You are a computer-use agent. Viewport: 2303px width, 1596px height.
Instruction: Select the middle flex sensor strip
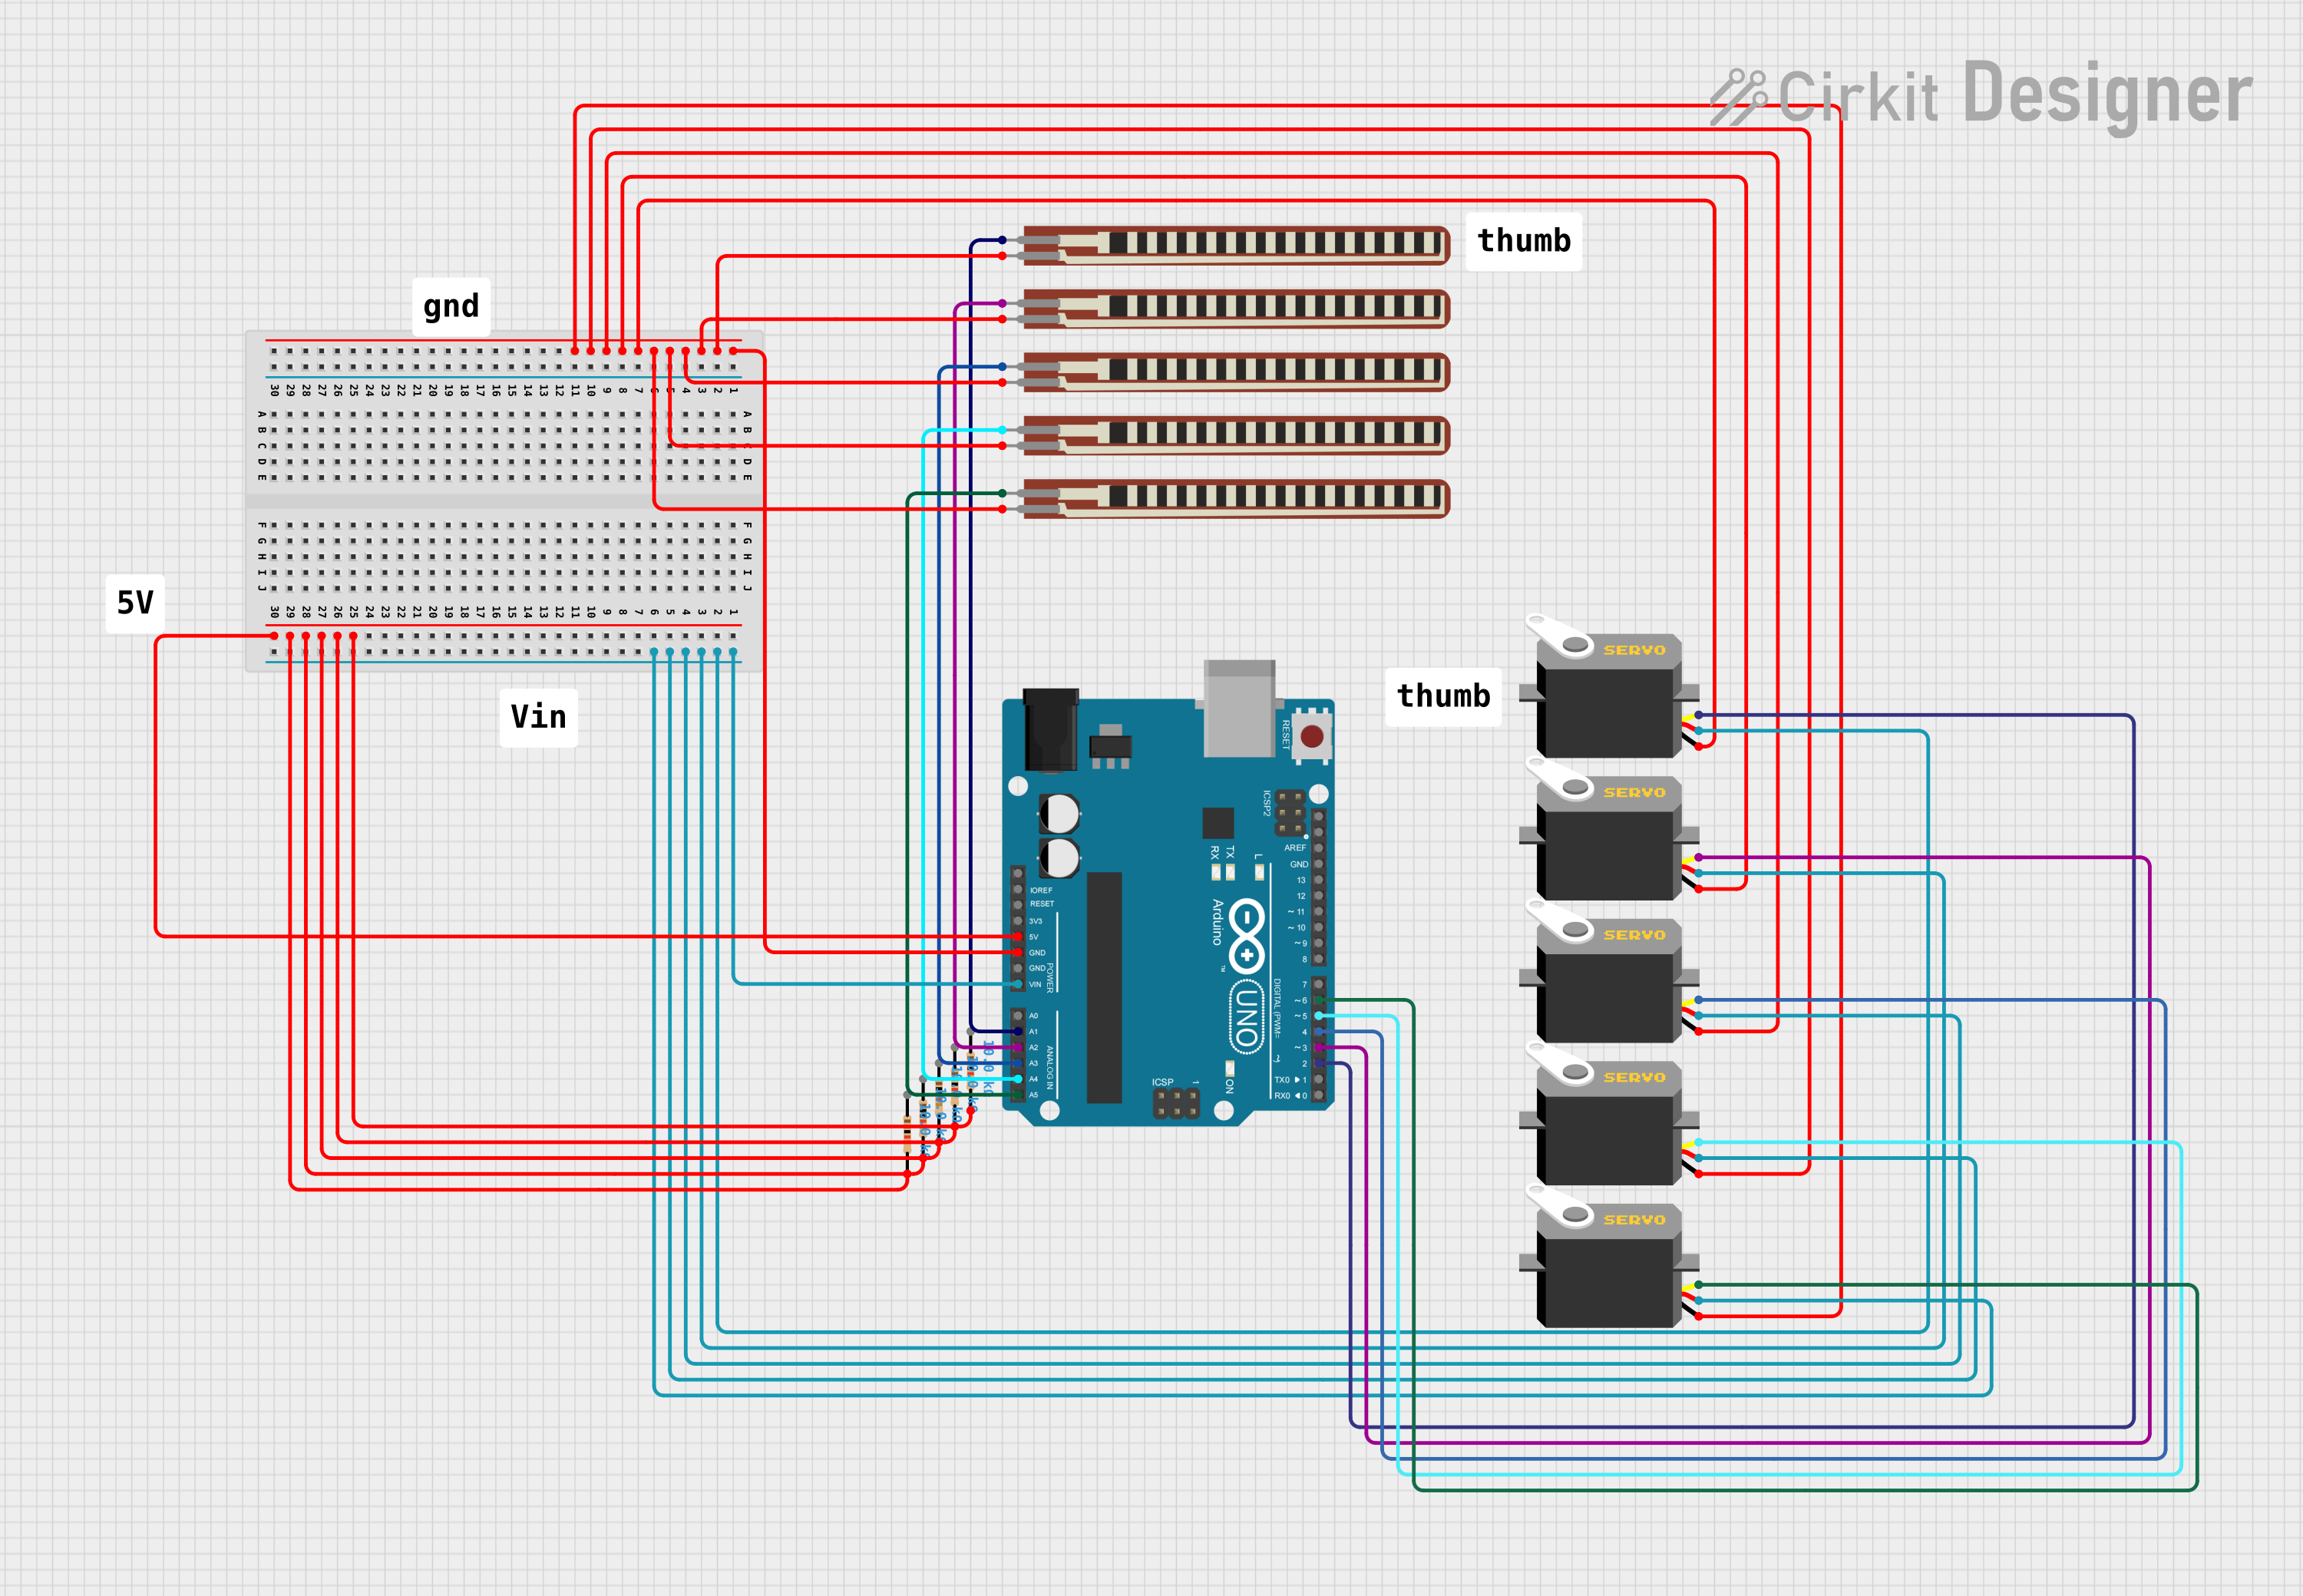pyautogui.click(x=1236, y=372)
